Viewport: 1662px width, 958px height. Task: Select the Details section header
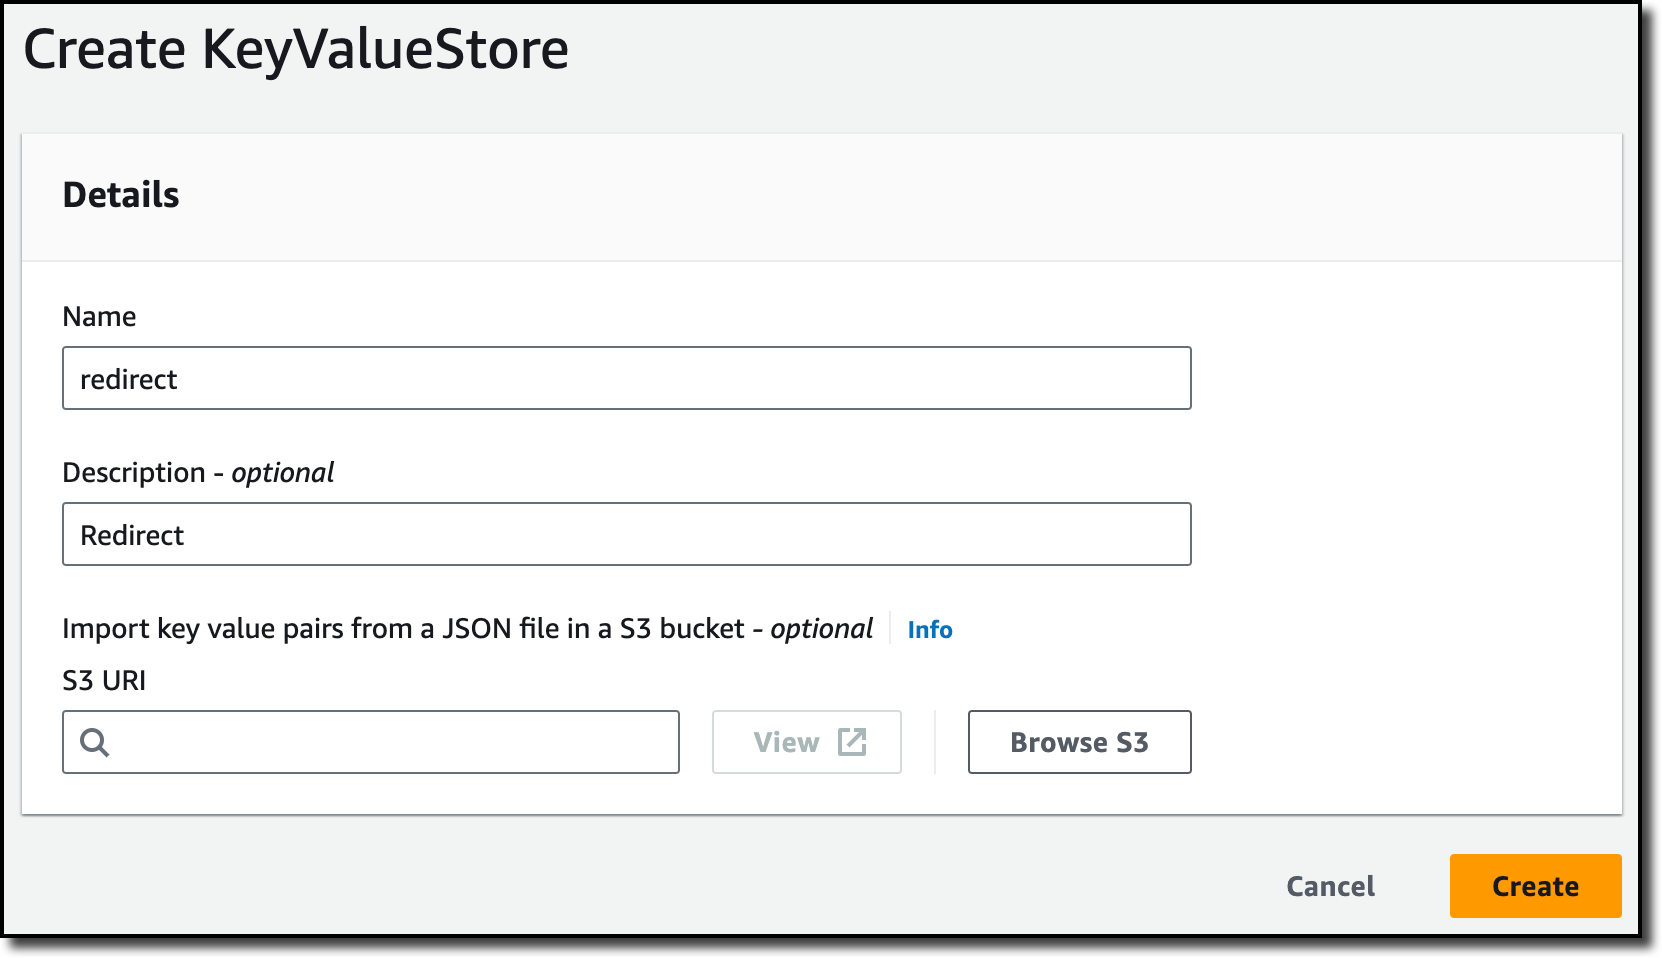click(x=121, y=195)
